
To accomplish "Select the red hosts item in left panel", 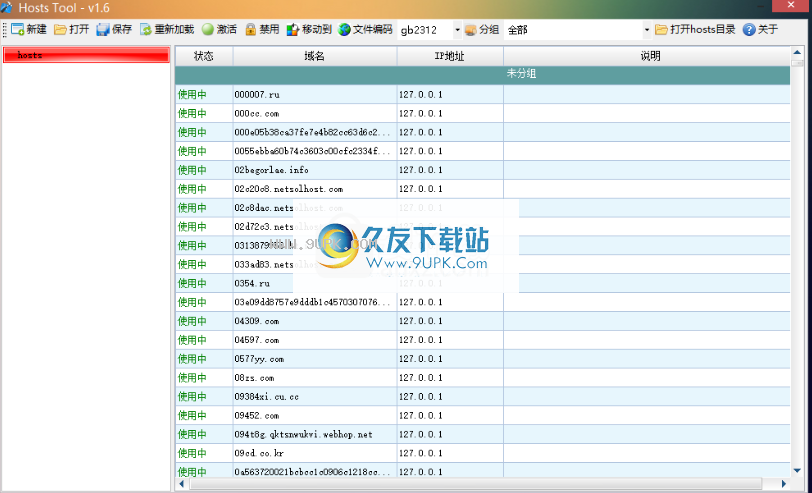I will (86, 55).
